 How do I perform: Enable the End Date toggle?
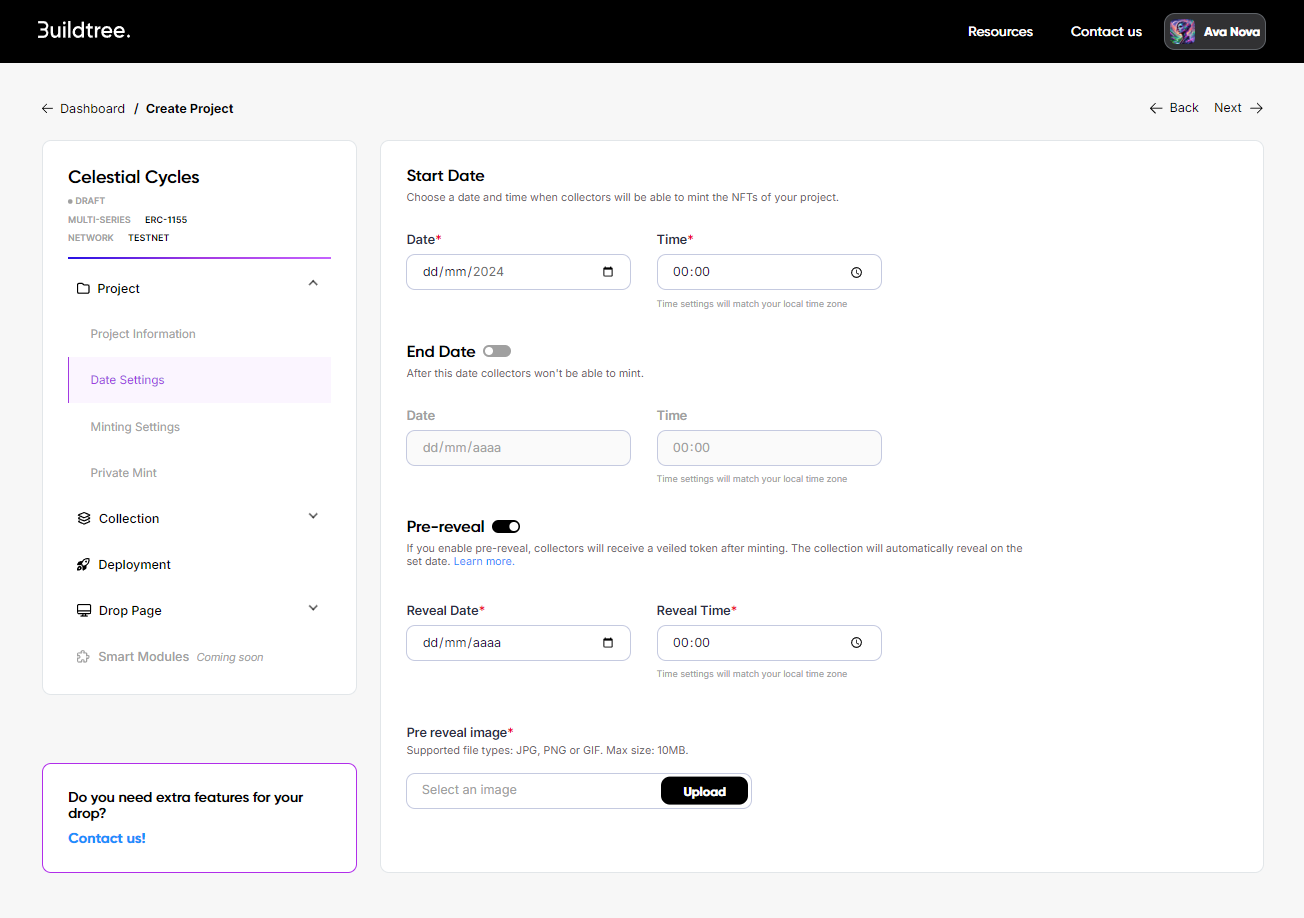pos(497,351)
